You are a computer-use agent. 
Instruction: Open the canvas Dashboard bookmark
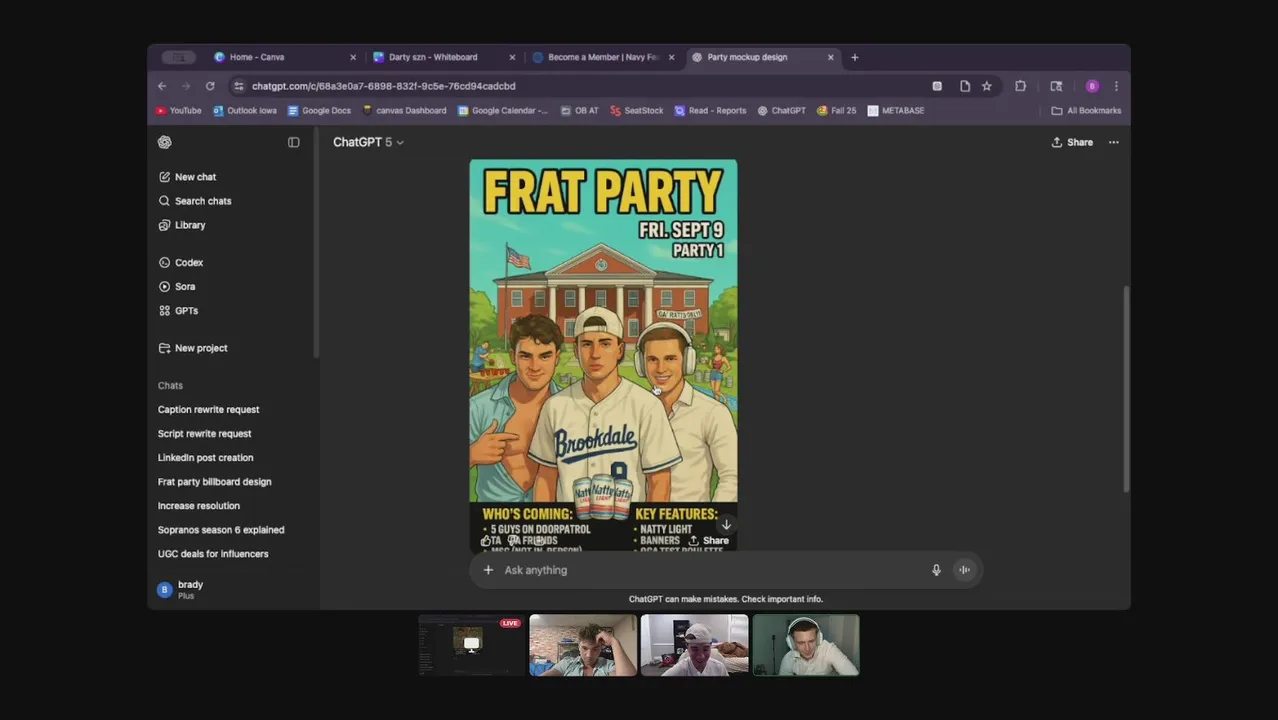pos(404,111)
